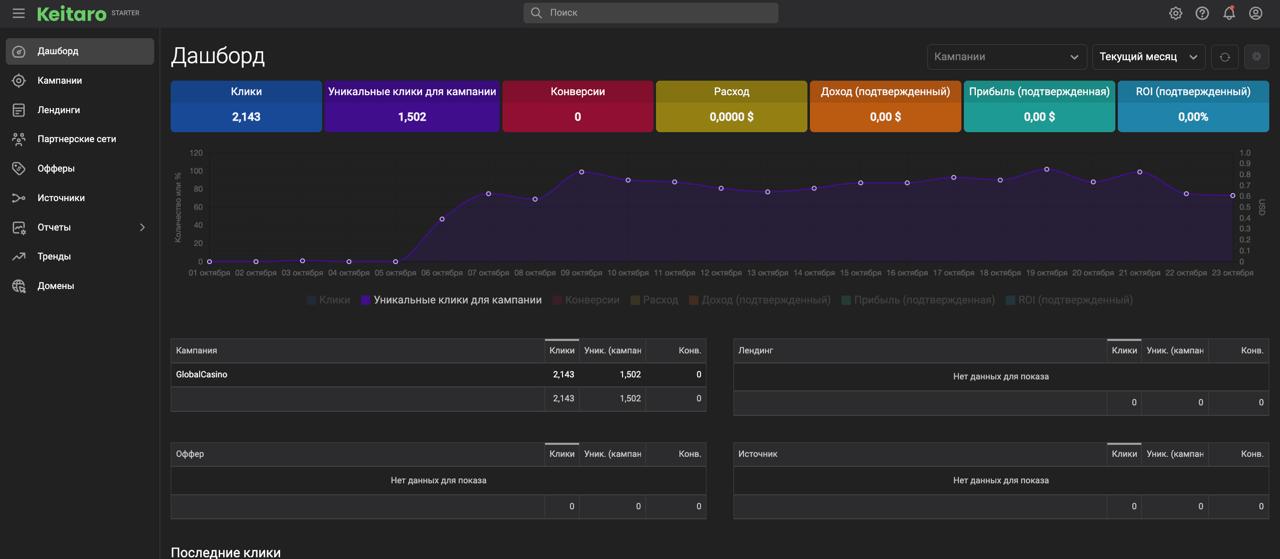
Task: Open the Кампании filter dropdown
Action: (x=1006, y=57)
